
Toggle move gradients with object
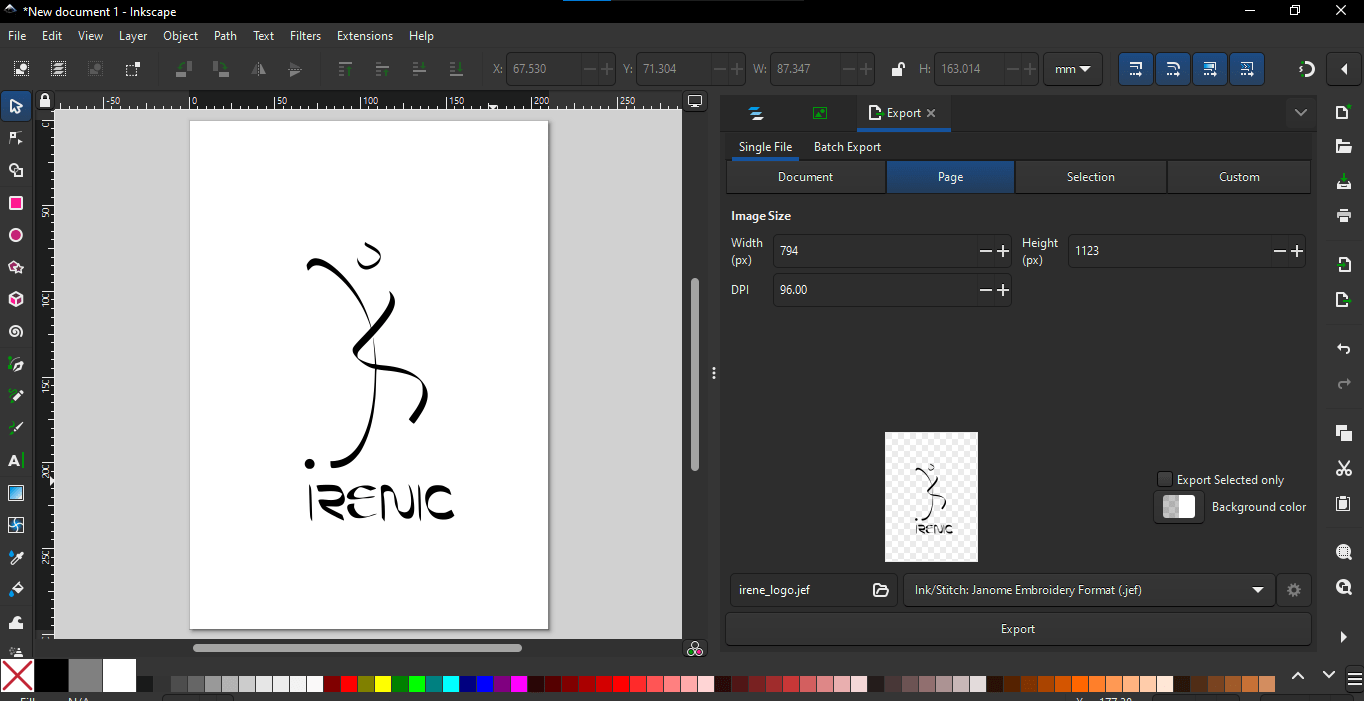pyautogui.click(x=1210, y=69)
